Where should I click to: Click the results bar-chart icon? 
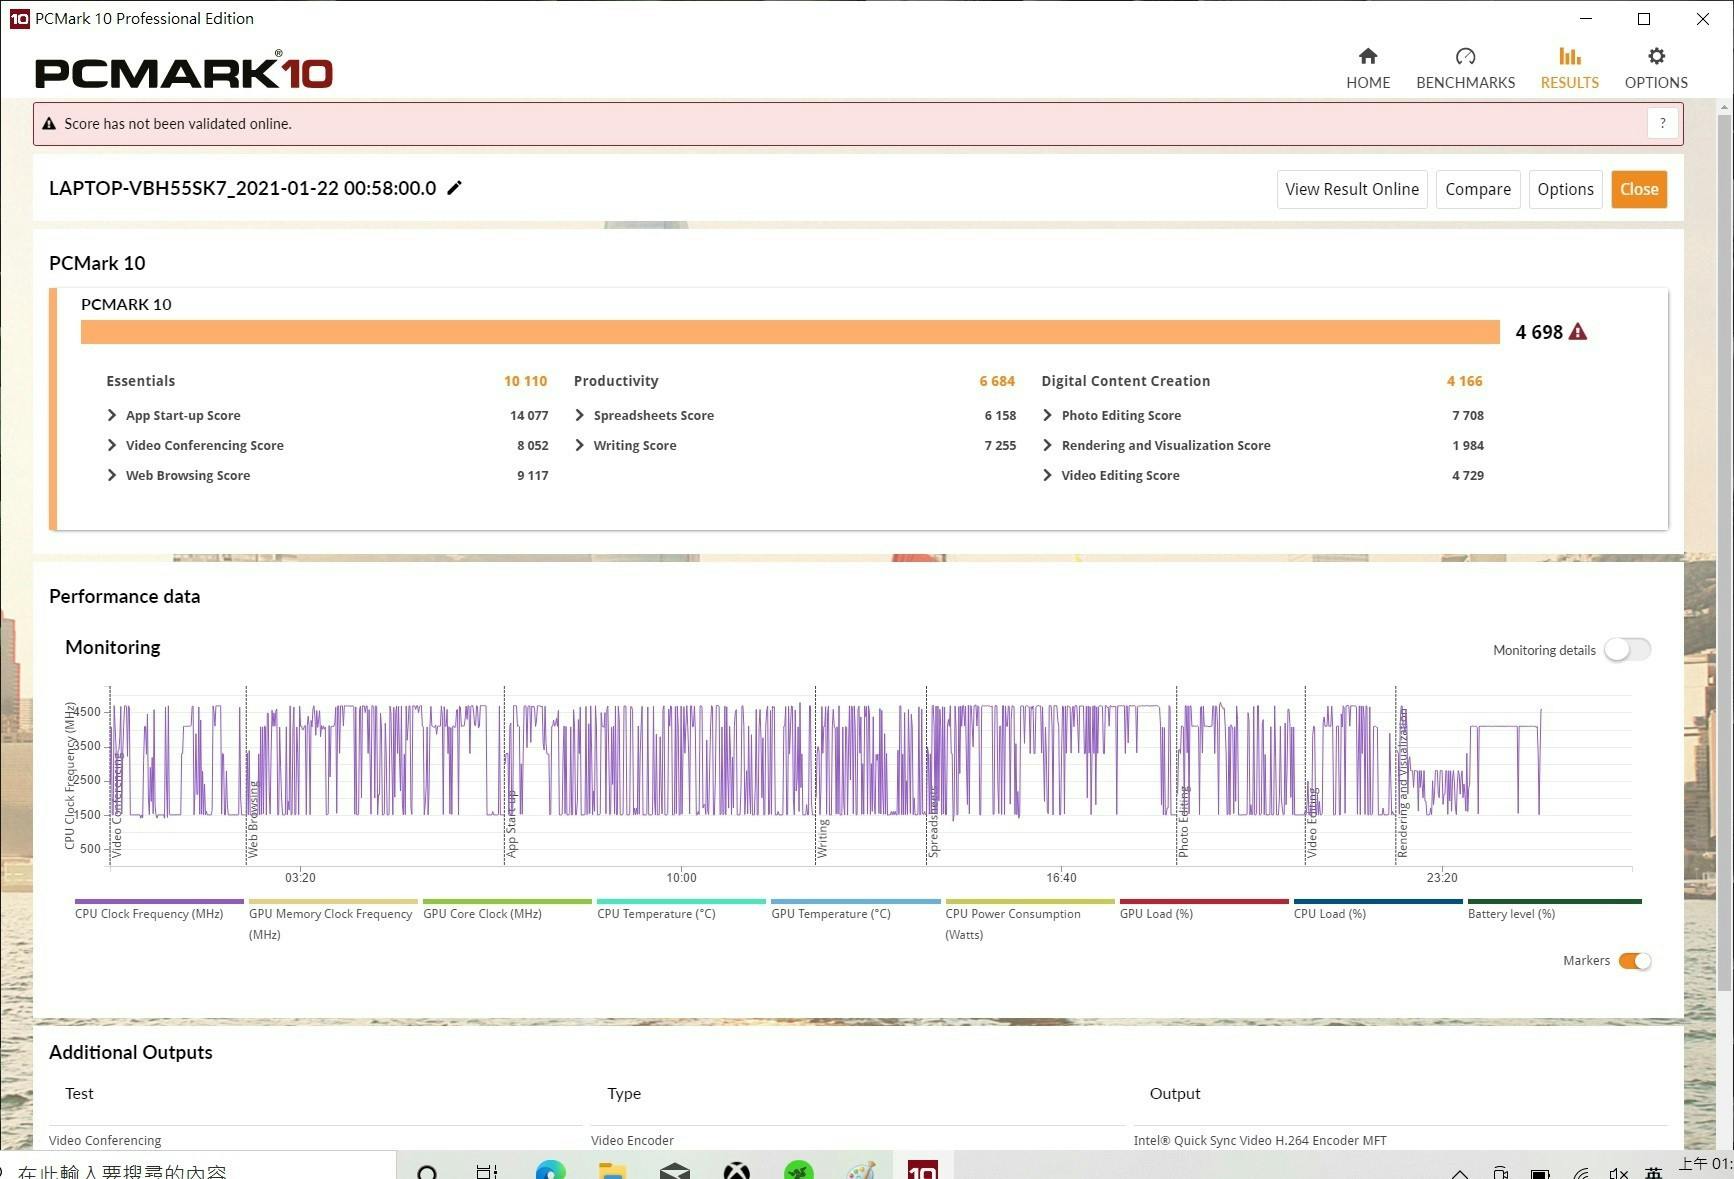[1570, 56]
